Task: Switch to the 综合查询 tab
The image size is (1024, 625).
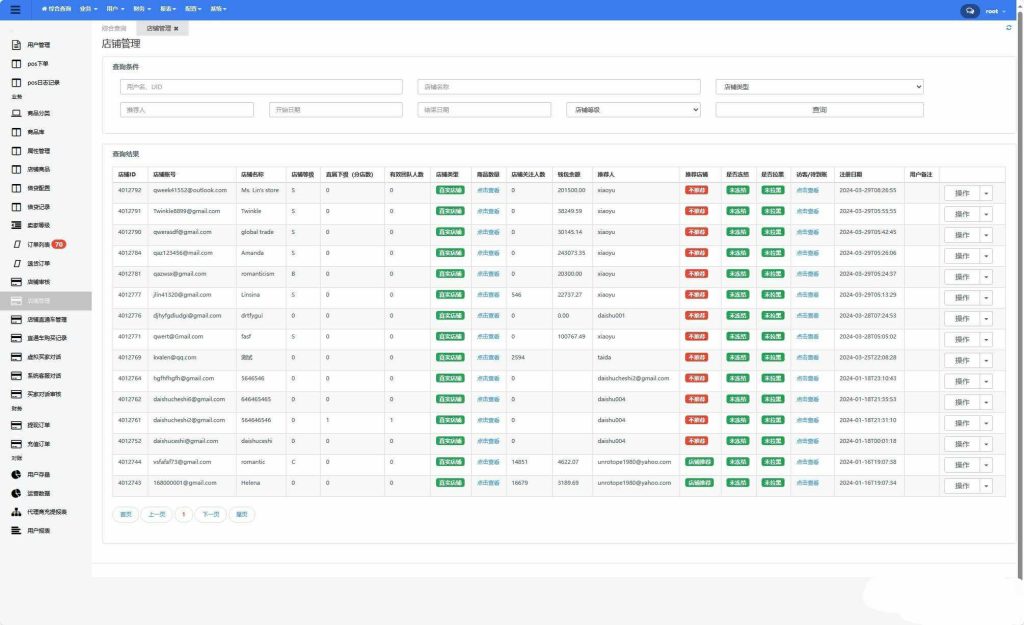Action: coord(115,29)
